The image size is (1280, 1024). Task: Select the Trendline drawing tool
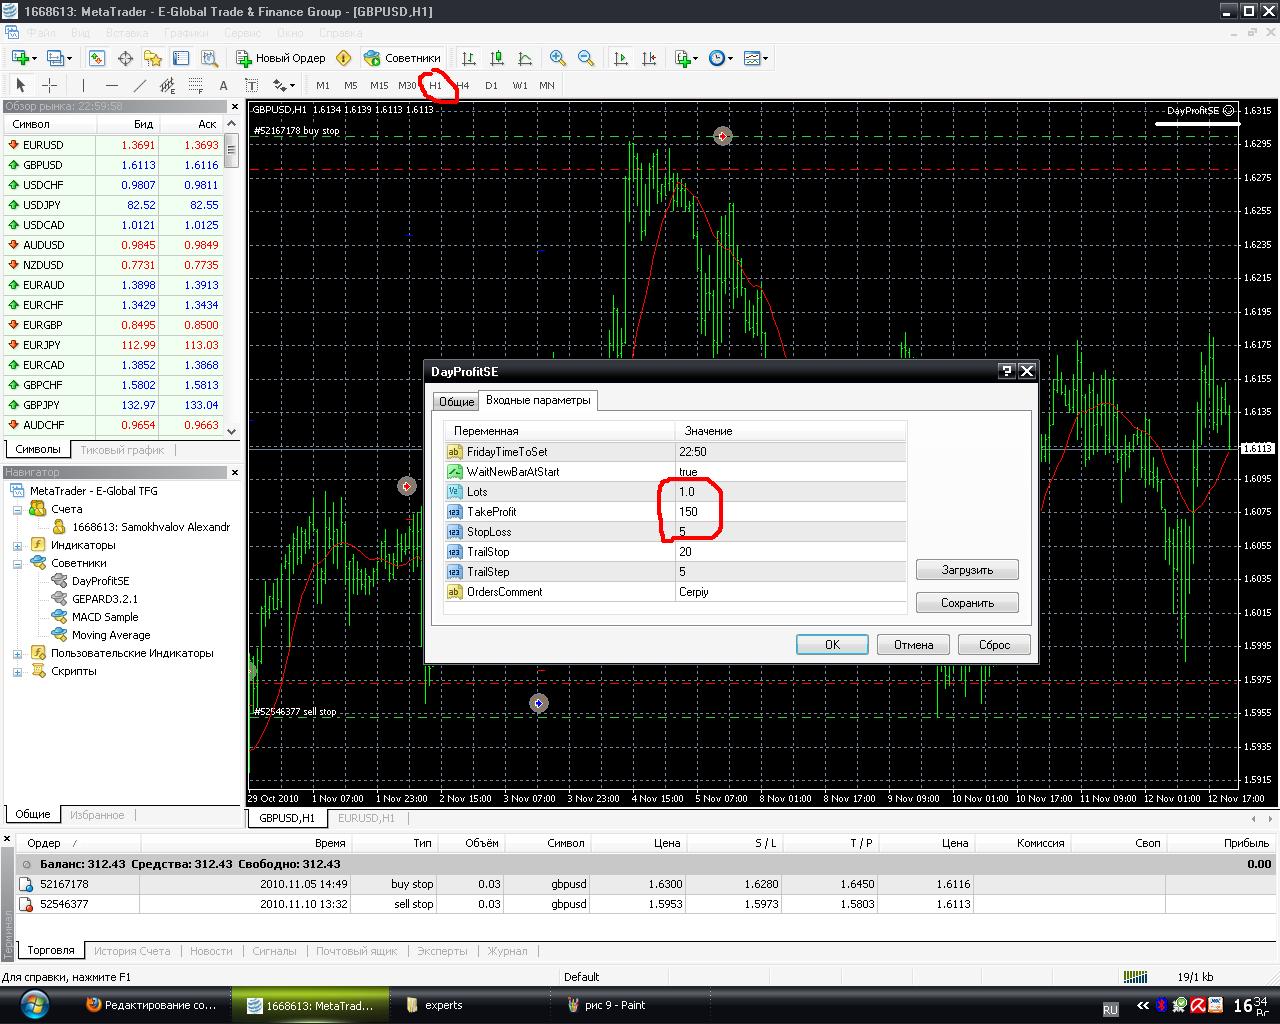tap(140, 85)
